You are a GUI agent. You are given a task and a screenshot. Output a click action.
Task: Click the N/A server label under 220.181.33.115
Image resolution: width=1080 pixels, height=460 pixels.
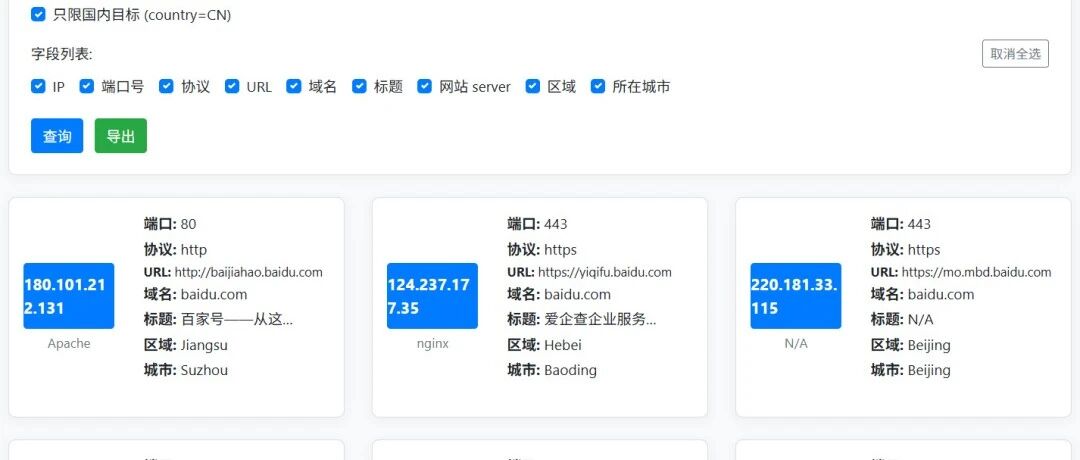(796, 344)
